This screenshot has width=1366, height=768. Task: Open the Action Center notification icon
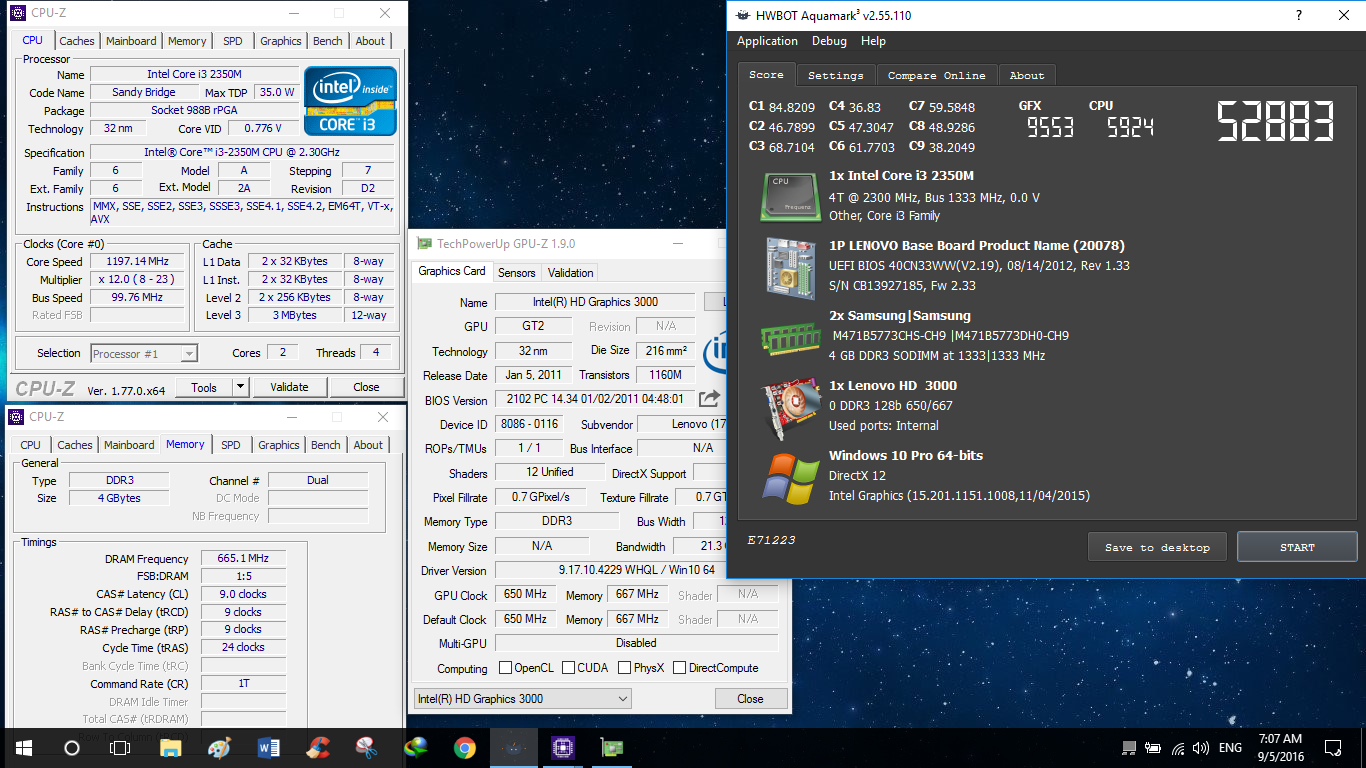coord(1333,747)
